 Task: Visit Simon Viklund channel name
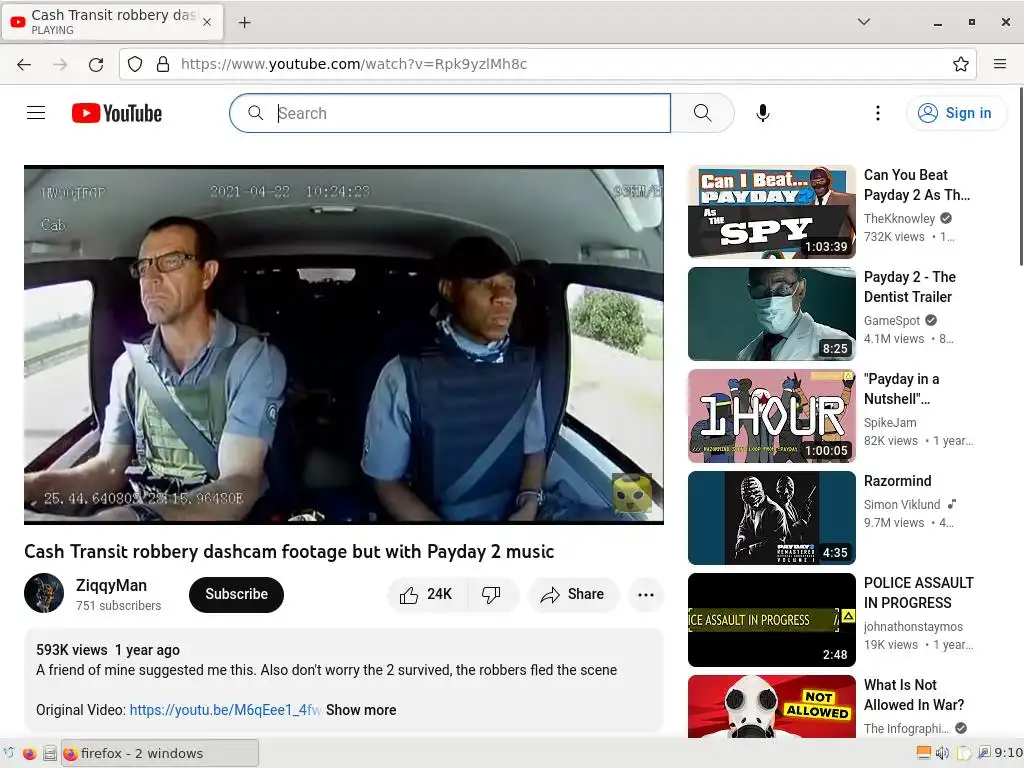pos(902,504)
